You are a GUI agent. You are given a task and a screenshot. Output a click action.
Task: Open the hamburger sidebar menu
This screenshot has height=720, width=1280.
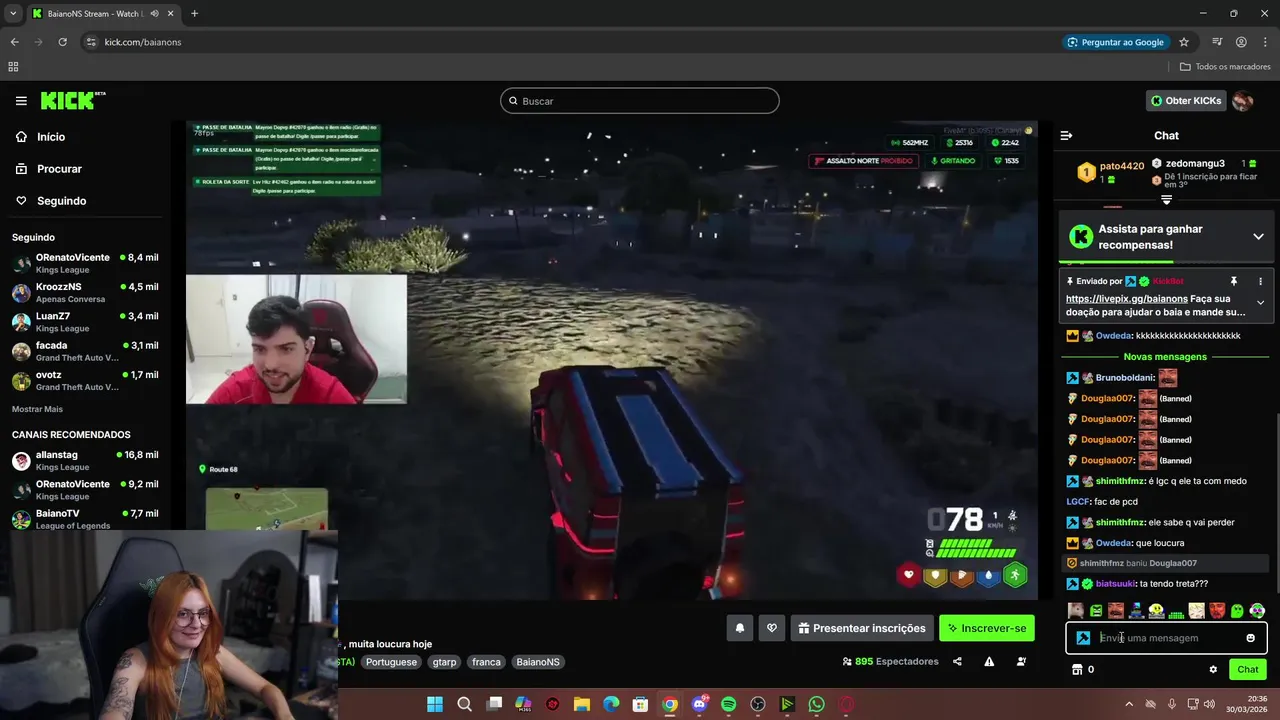coord(21,100)
